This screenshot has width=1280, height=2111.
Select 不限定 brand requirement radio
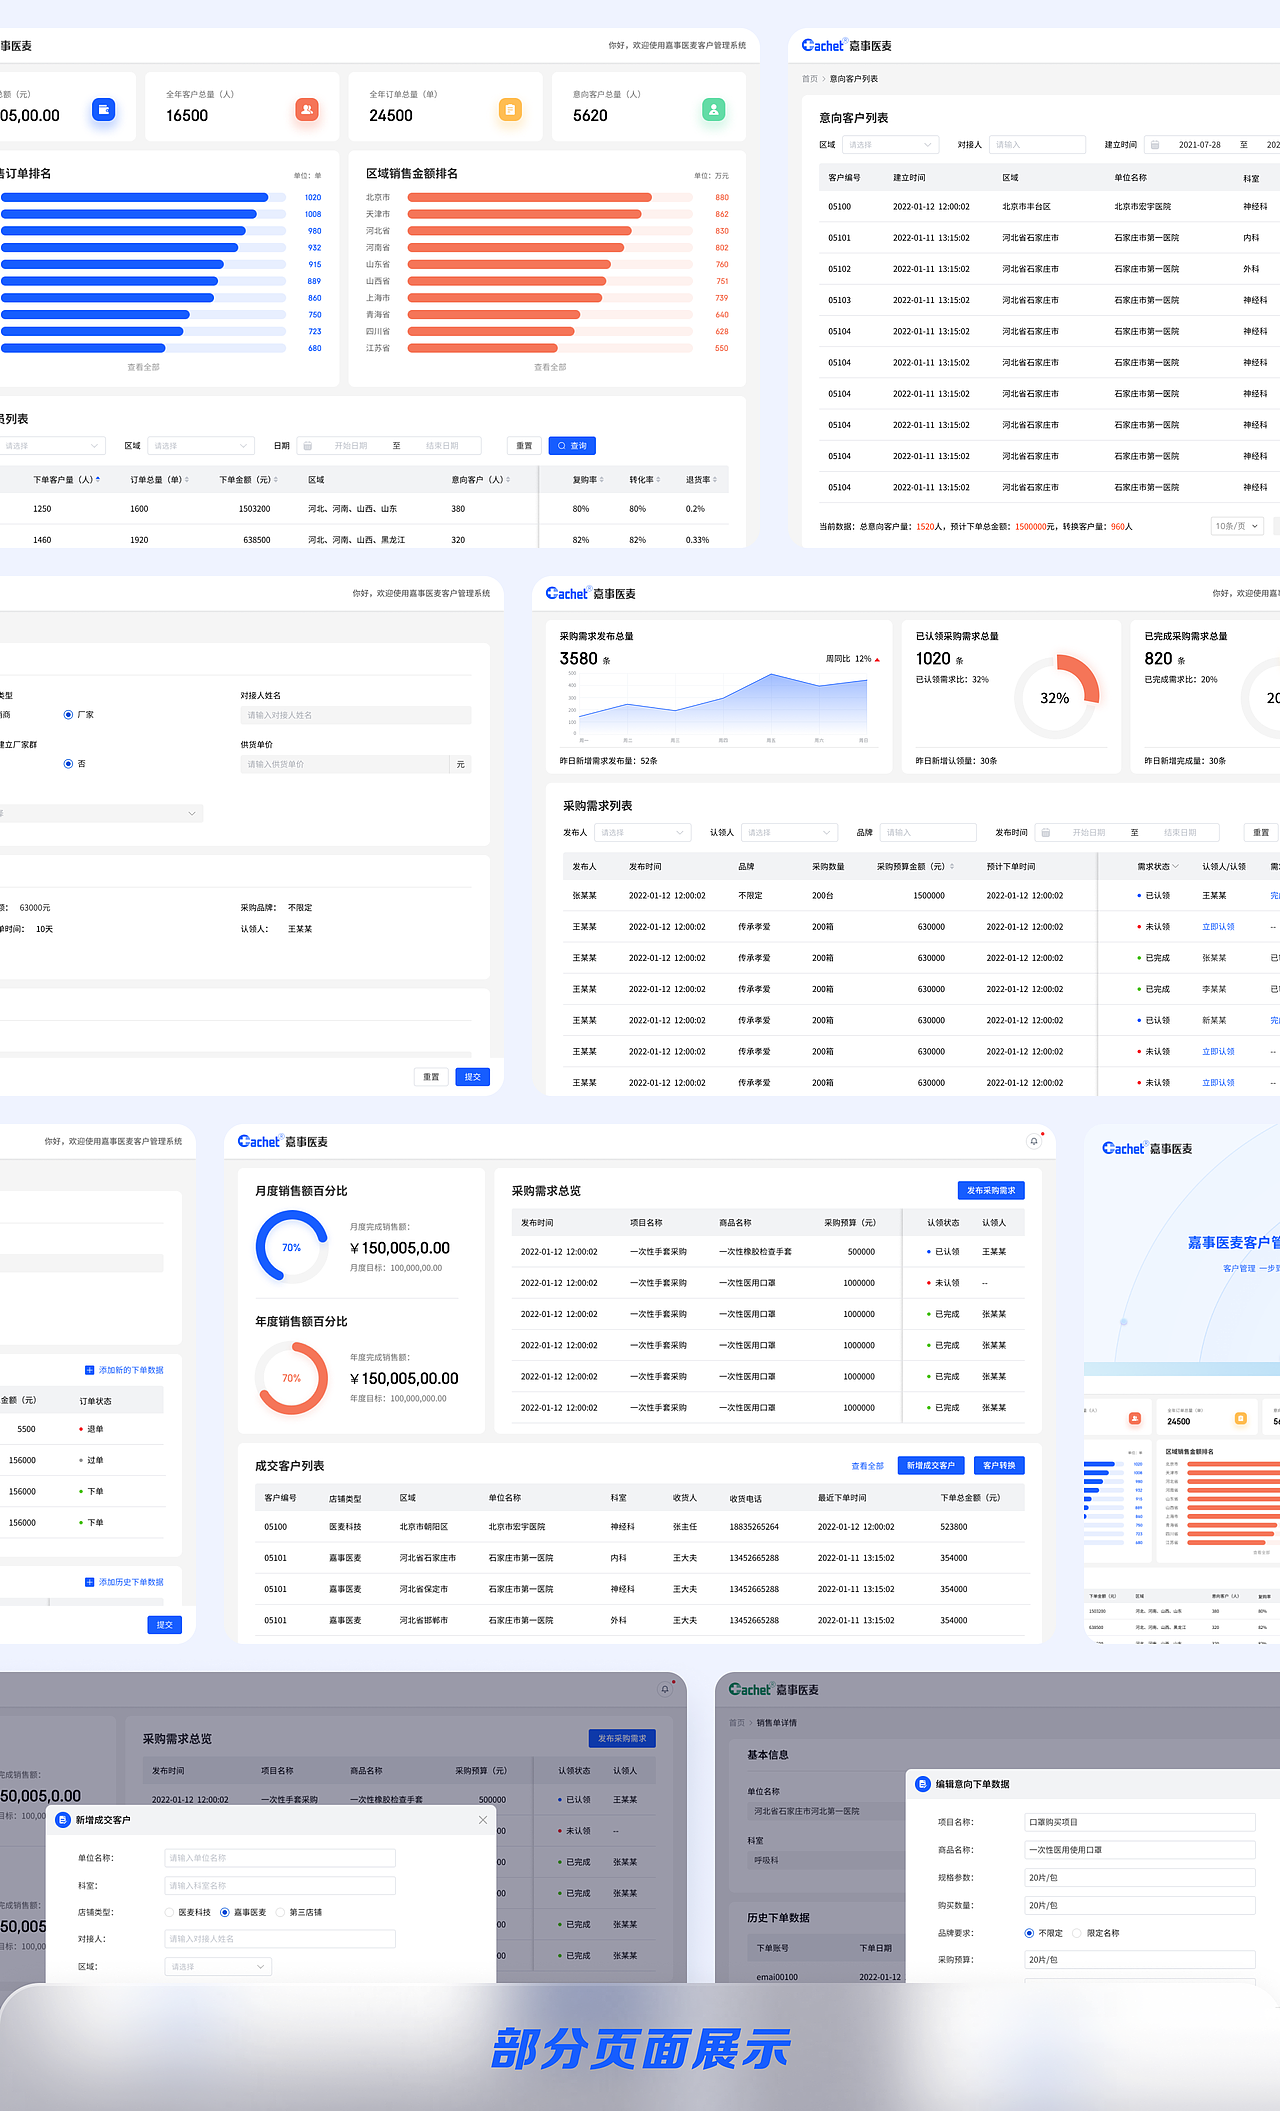(x=1029, y=1933)
